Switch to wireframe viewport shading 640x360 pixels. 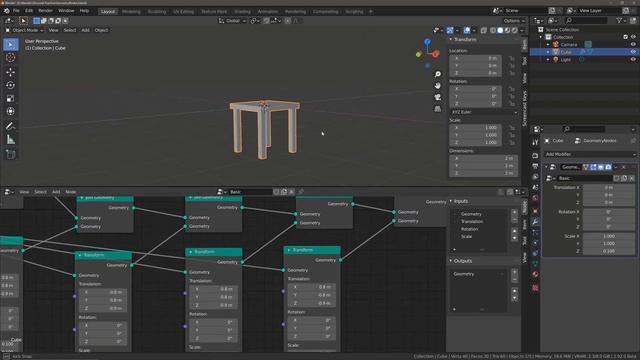[x=493, y=30]
